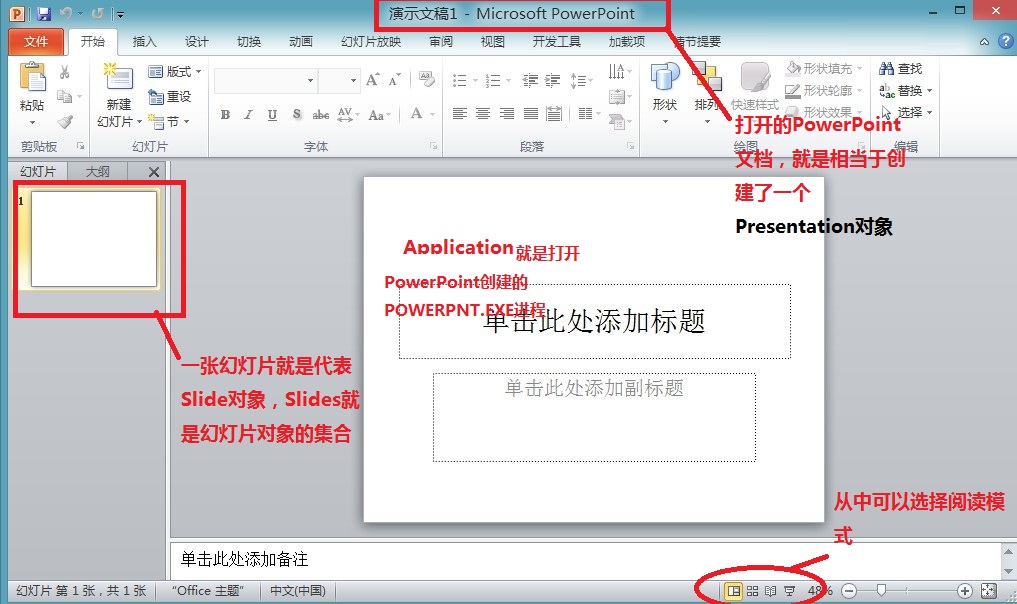Image resolution: width=1017 pixels, height=604 pixels.
Task: Click the Quick Styles (快速样式) icon
Action: point(755,78)
